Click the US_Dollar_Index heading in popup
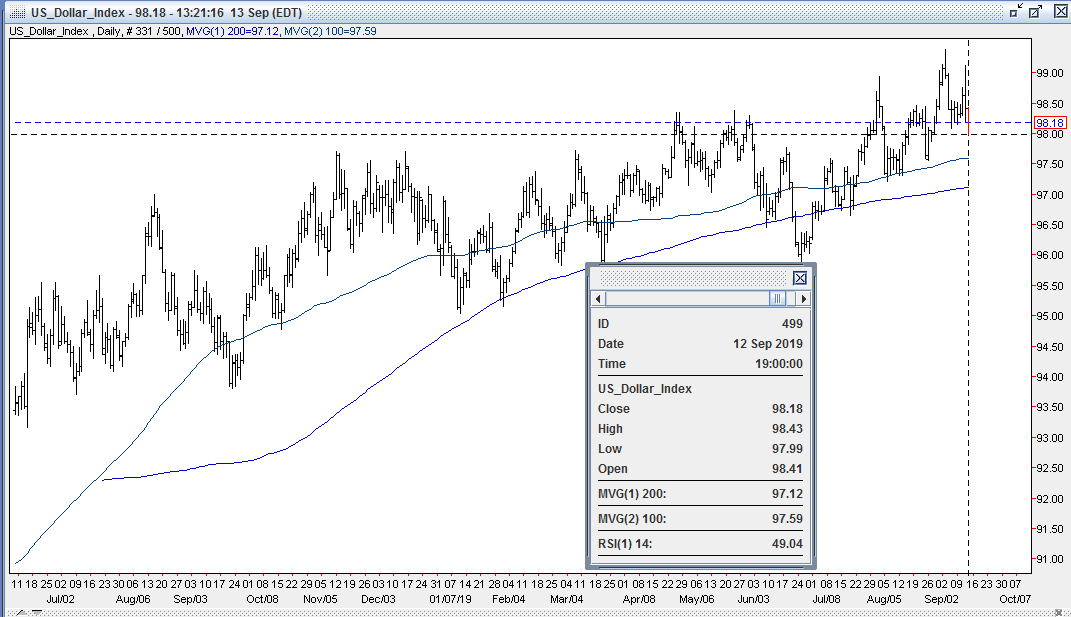The width and height of the screenshot is (1071, 617). [x=645, y=389]
